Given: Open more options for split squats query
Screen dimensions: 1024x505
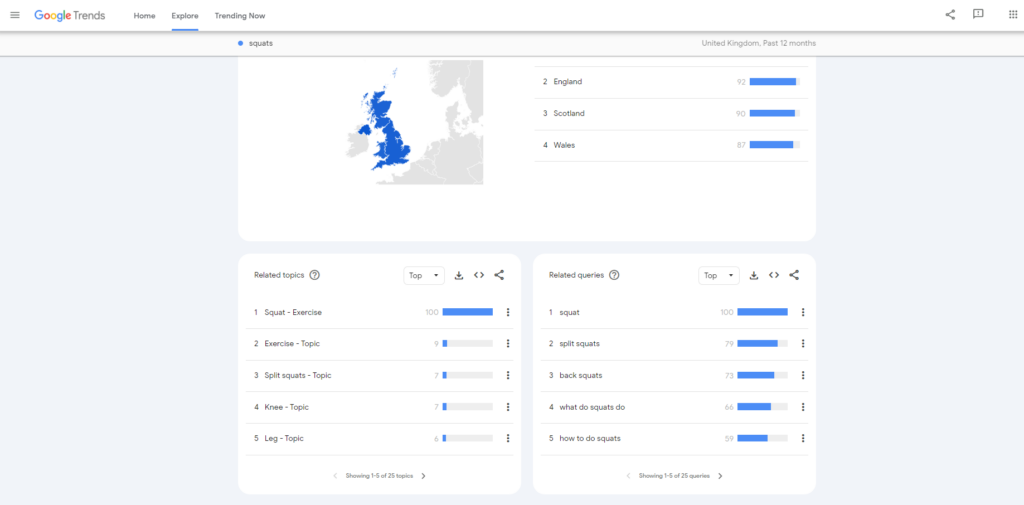Looking at the screenshot, I should 803,344.
